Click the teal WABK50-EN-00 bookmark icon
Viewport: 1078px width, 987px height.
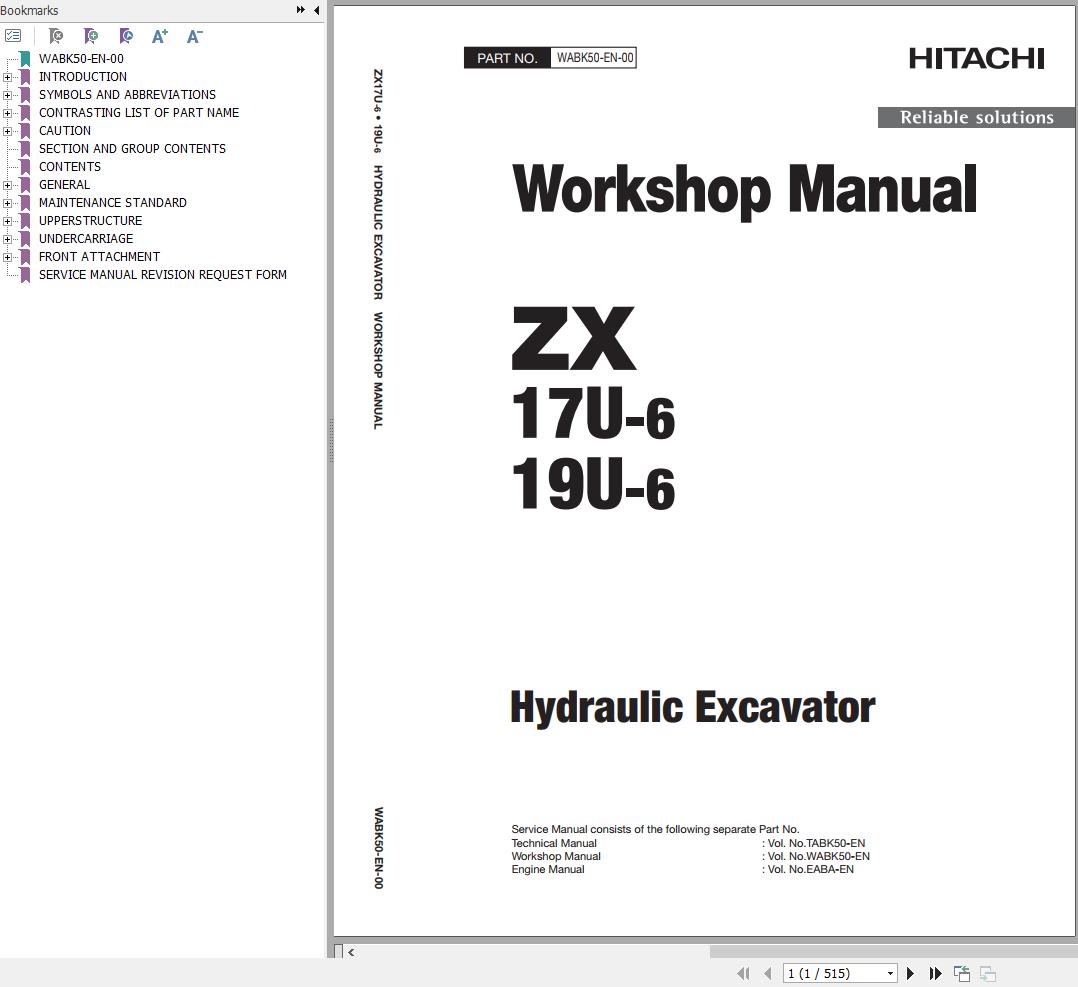(25, 59)
